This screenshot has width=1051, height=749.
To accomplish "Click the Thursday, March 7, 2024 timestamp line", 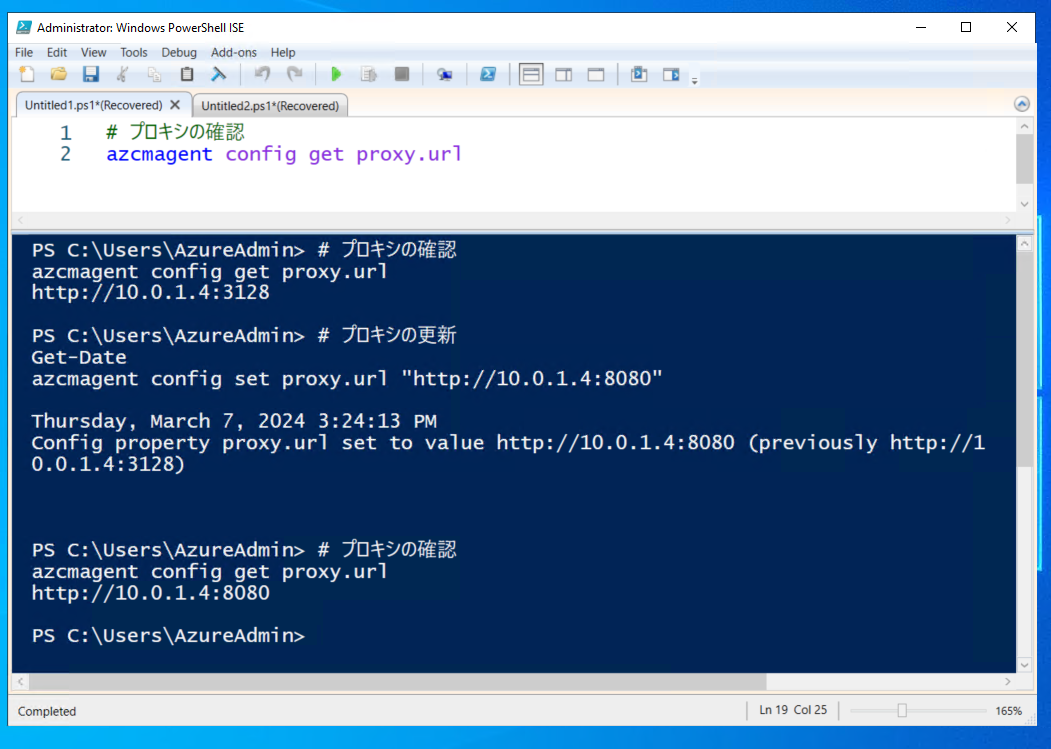I will point(234,421).
